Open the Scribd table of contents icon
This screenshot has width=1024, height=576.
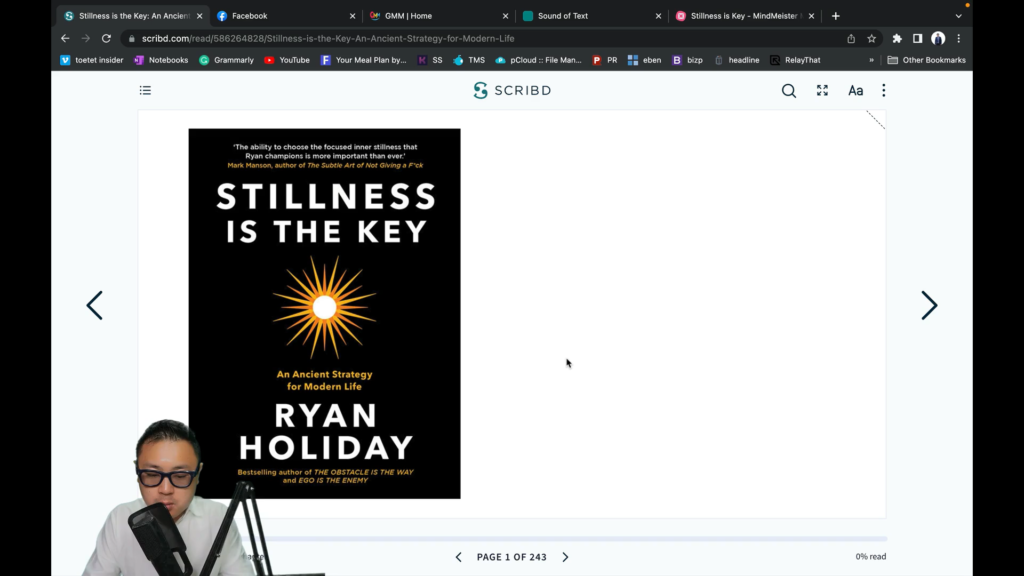(145, 90)
